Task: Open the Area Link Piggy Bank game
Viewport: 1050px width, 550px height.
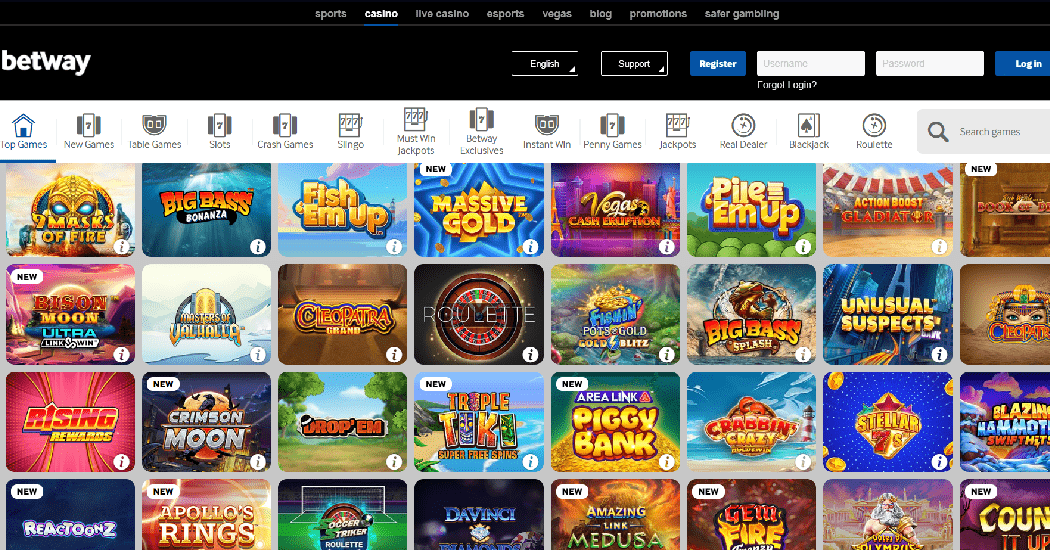Action: (x=615, y=422)
